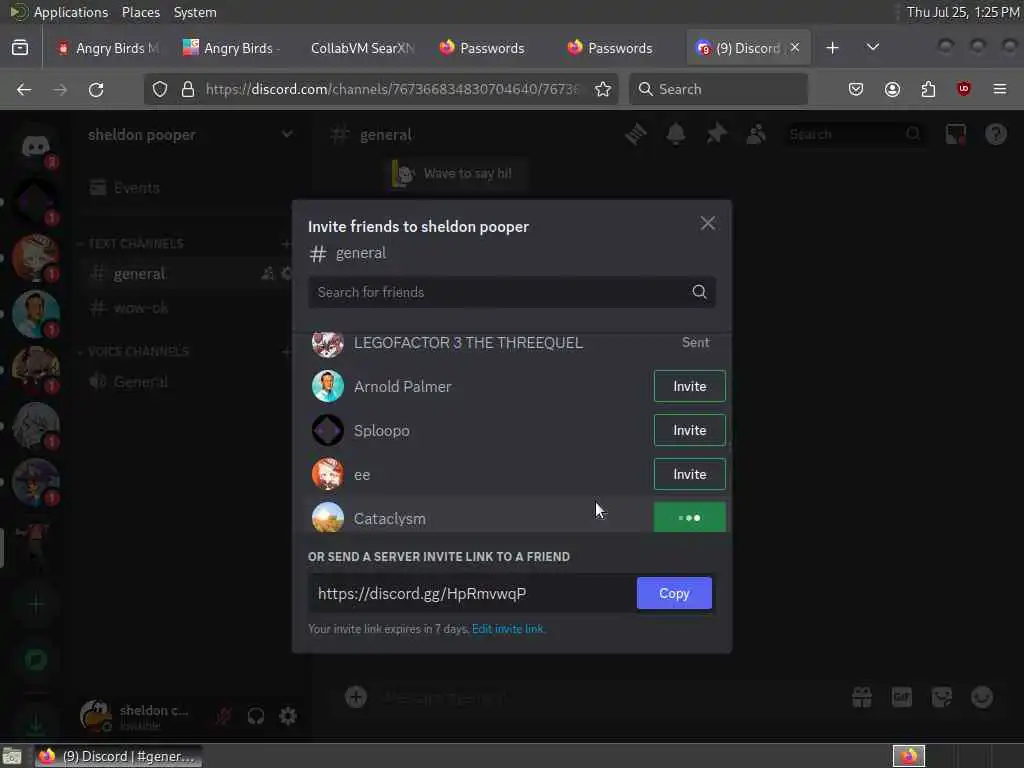Viewport: 1024px width, 768px height.
Task: Open the Applications menu in top panel
Action: [71, 12]
